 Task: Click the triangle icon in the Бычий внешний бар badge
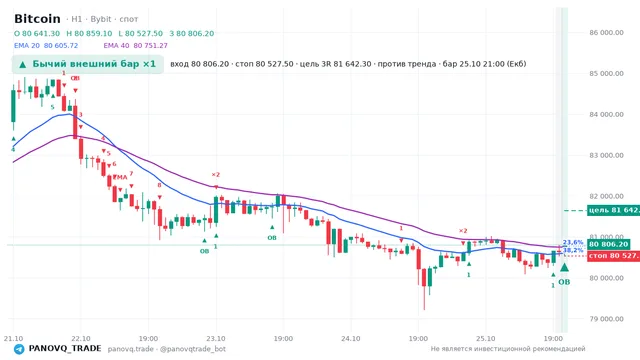click(x=23, y=64)
